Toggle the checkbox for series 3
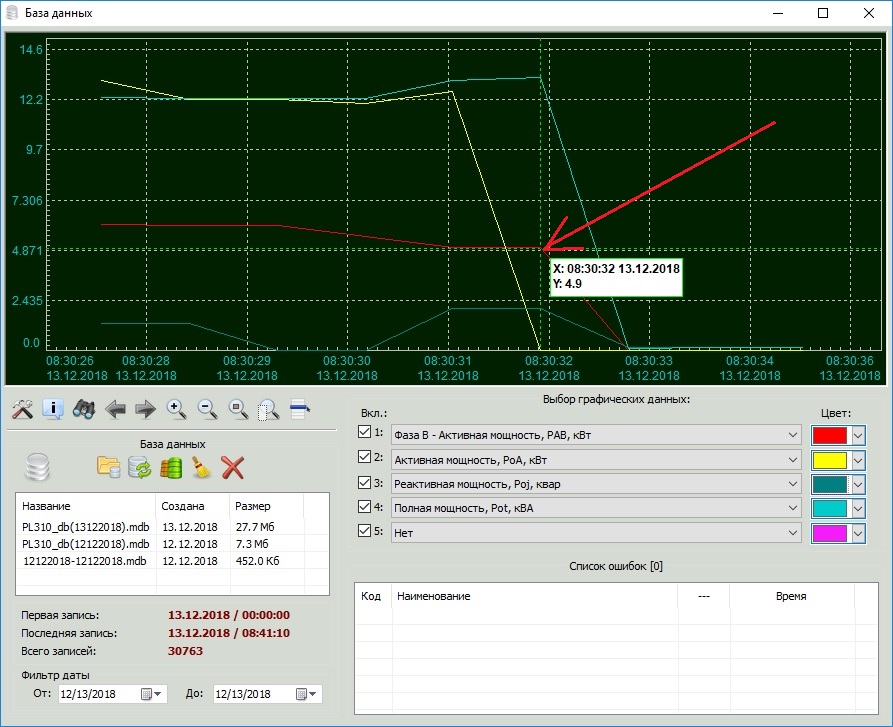The image size is (893, 727). 364,482
